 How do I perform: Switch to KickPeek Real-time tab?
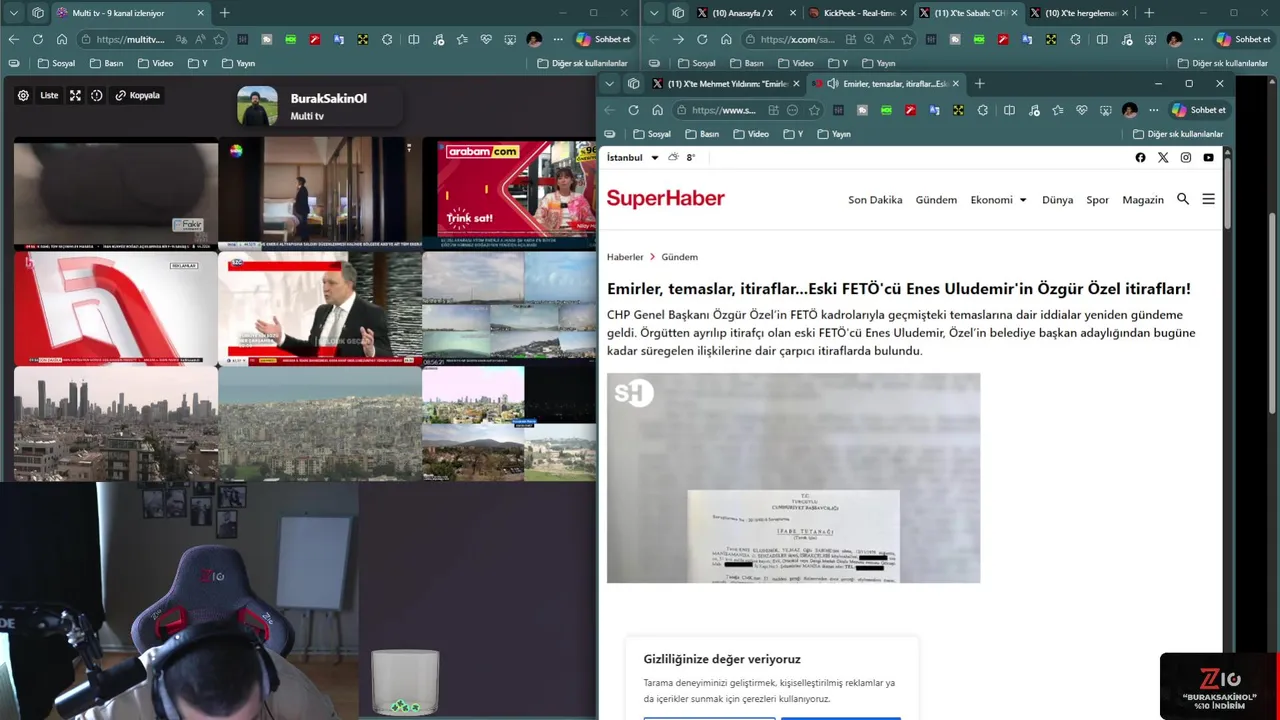pyautogui.click(x=857, y=13)
